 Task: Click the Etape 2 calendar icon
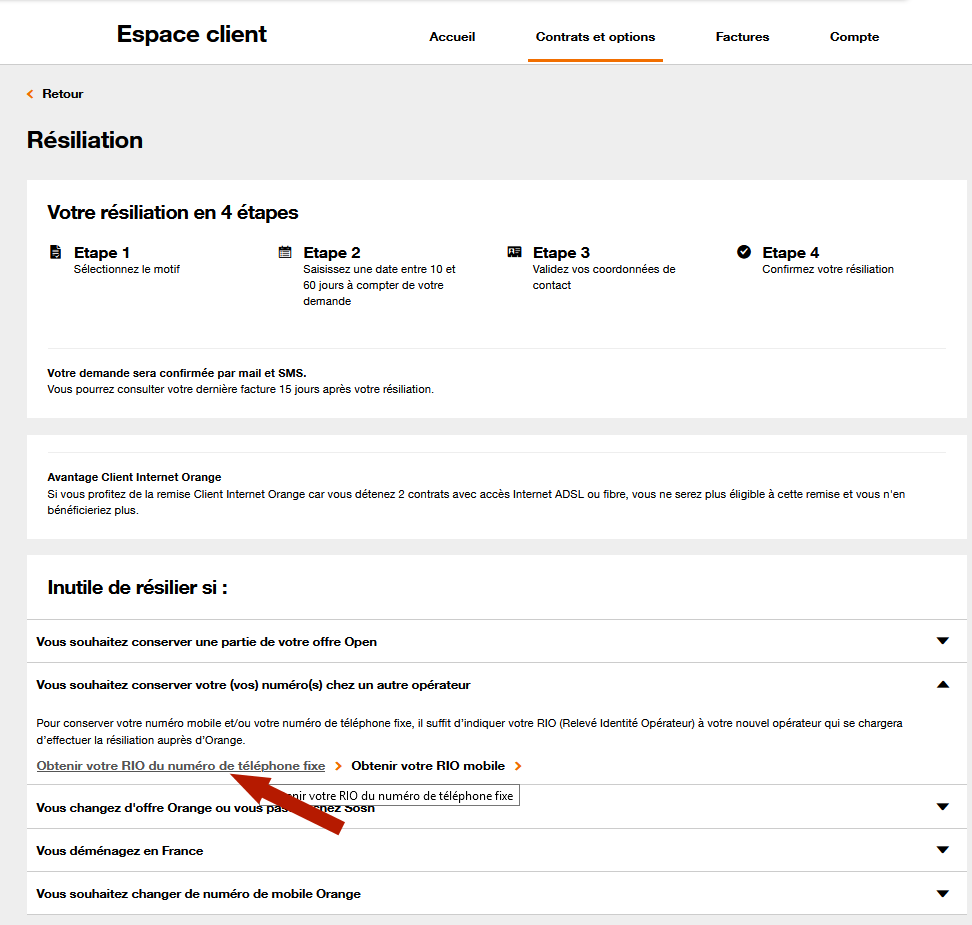(285, 252)
